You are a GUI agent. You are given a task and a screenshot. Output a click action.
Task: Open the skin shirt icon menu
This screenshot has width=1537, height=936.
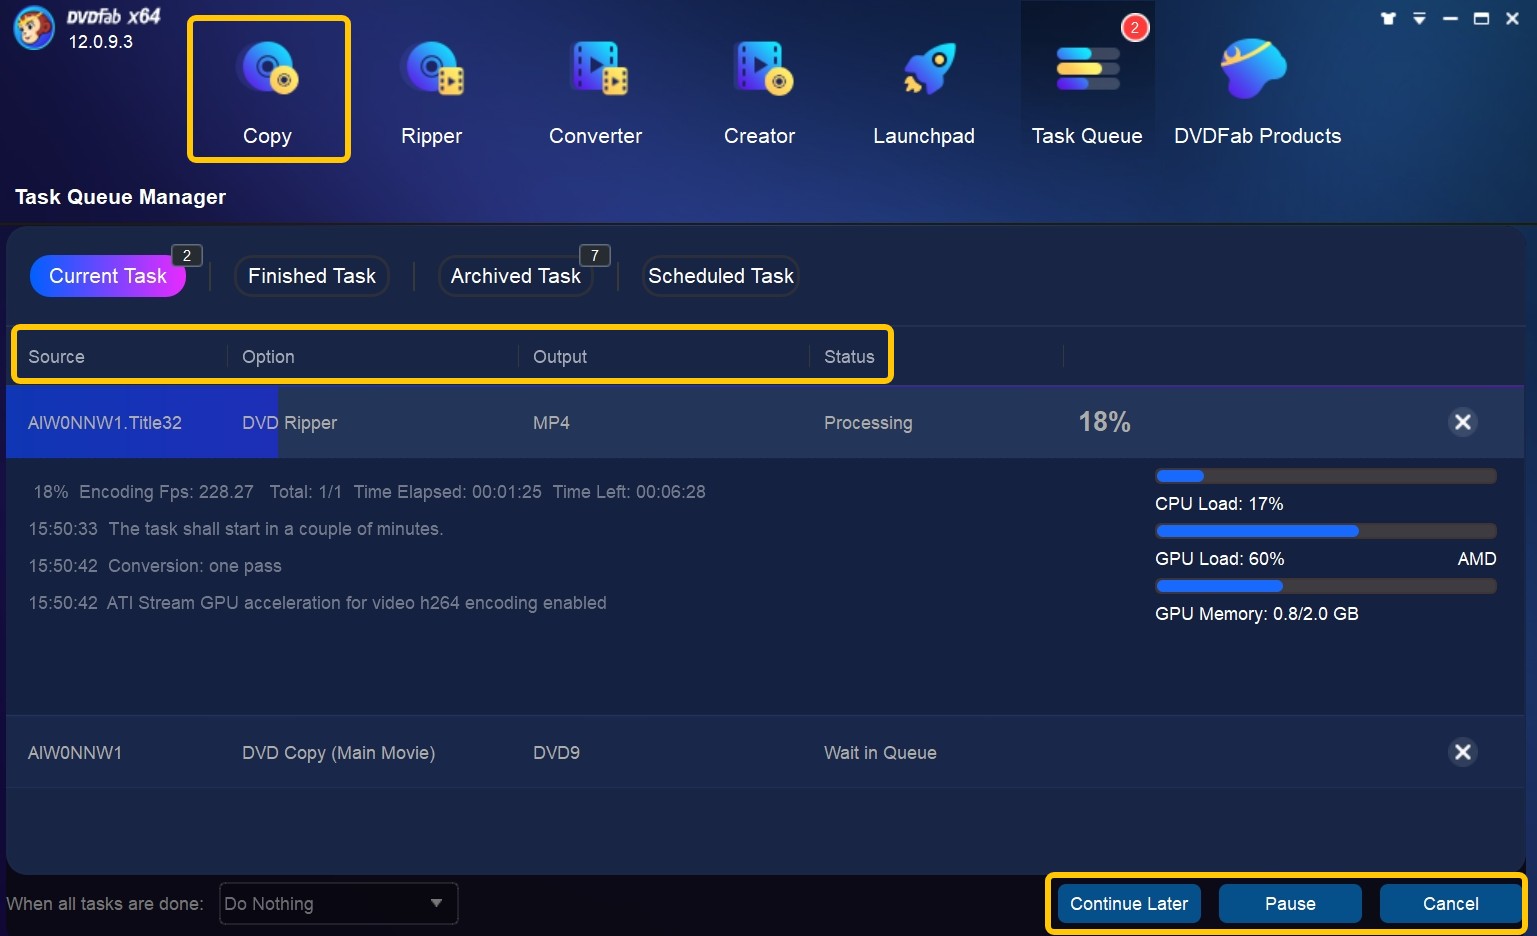1388,19
